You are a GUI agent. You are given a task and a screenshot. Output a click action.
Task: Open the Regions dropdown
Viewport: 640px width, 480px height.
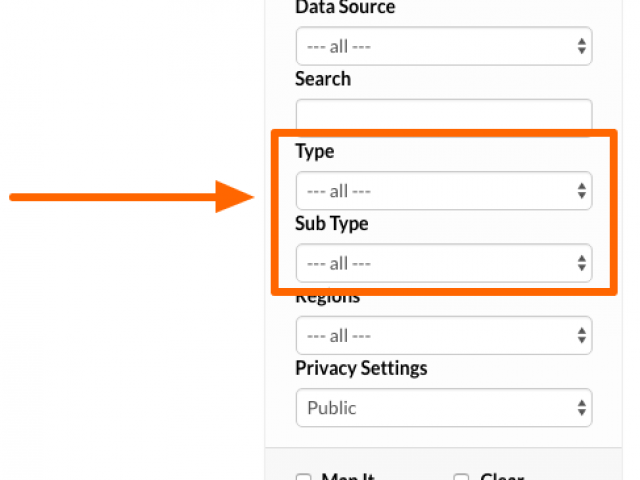[444, 335]
